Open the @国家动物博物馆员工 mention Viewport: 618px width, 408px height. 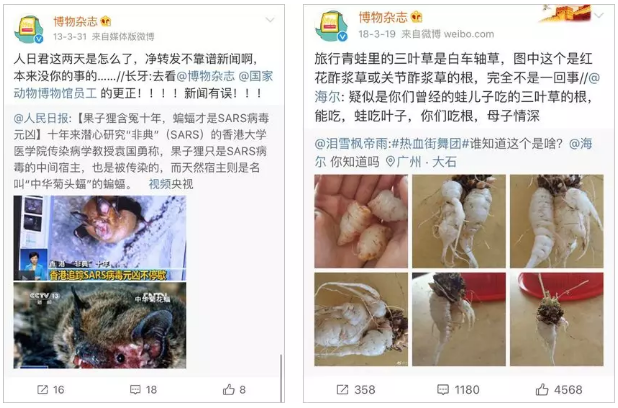143,84
